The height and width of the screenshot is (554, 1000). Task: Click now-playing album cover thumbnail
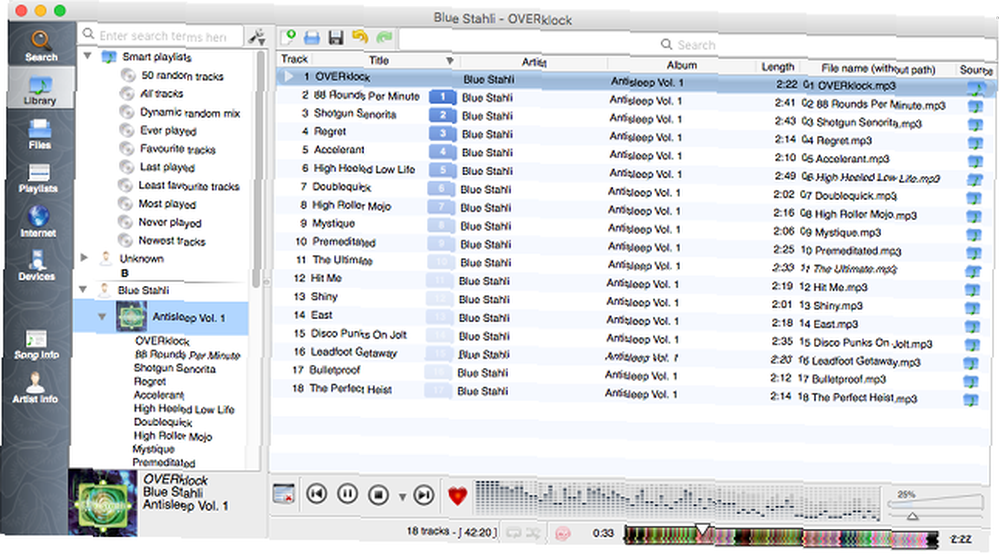[x=103, y=503]
